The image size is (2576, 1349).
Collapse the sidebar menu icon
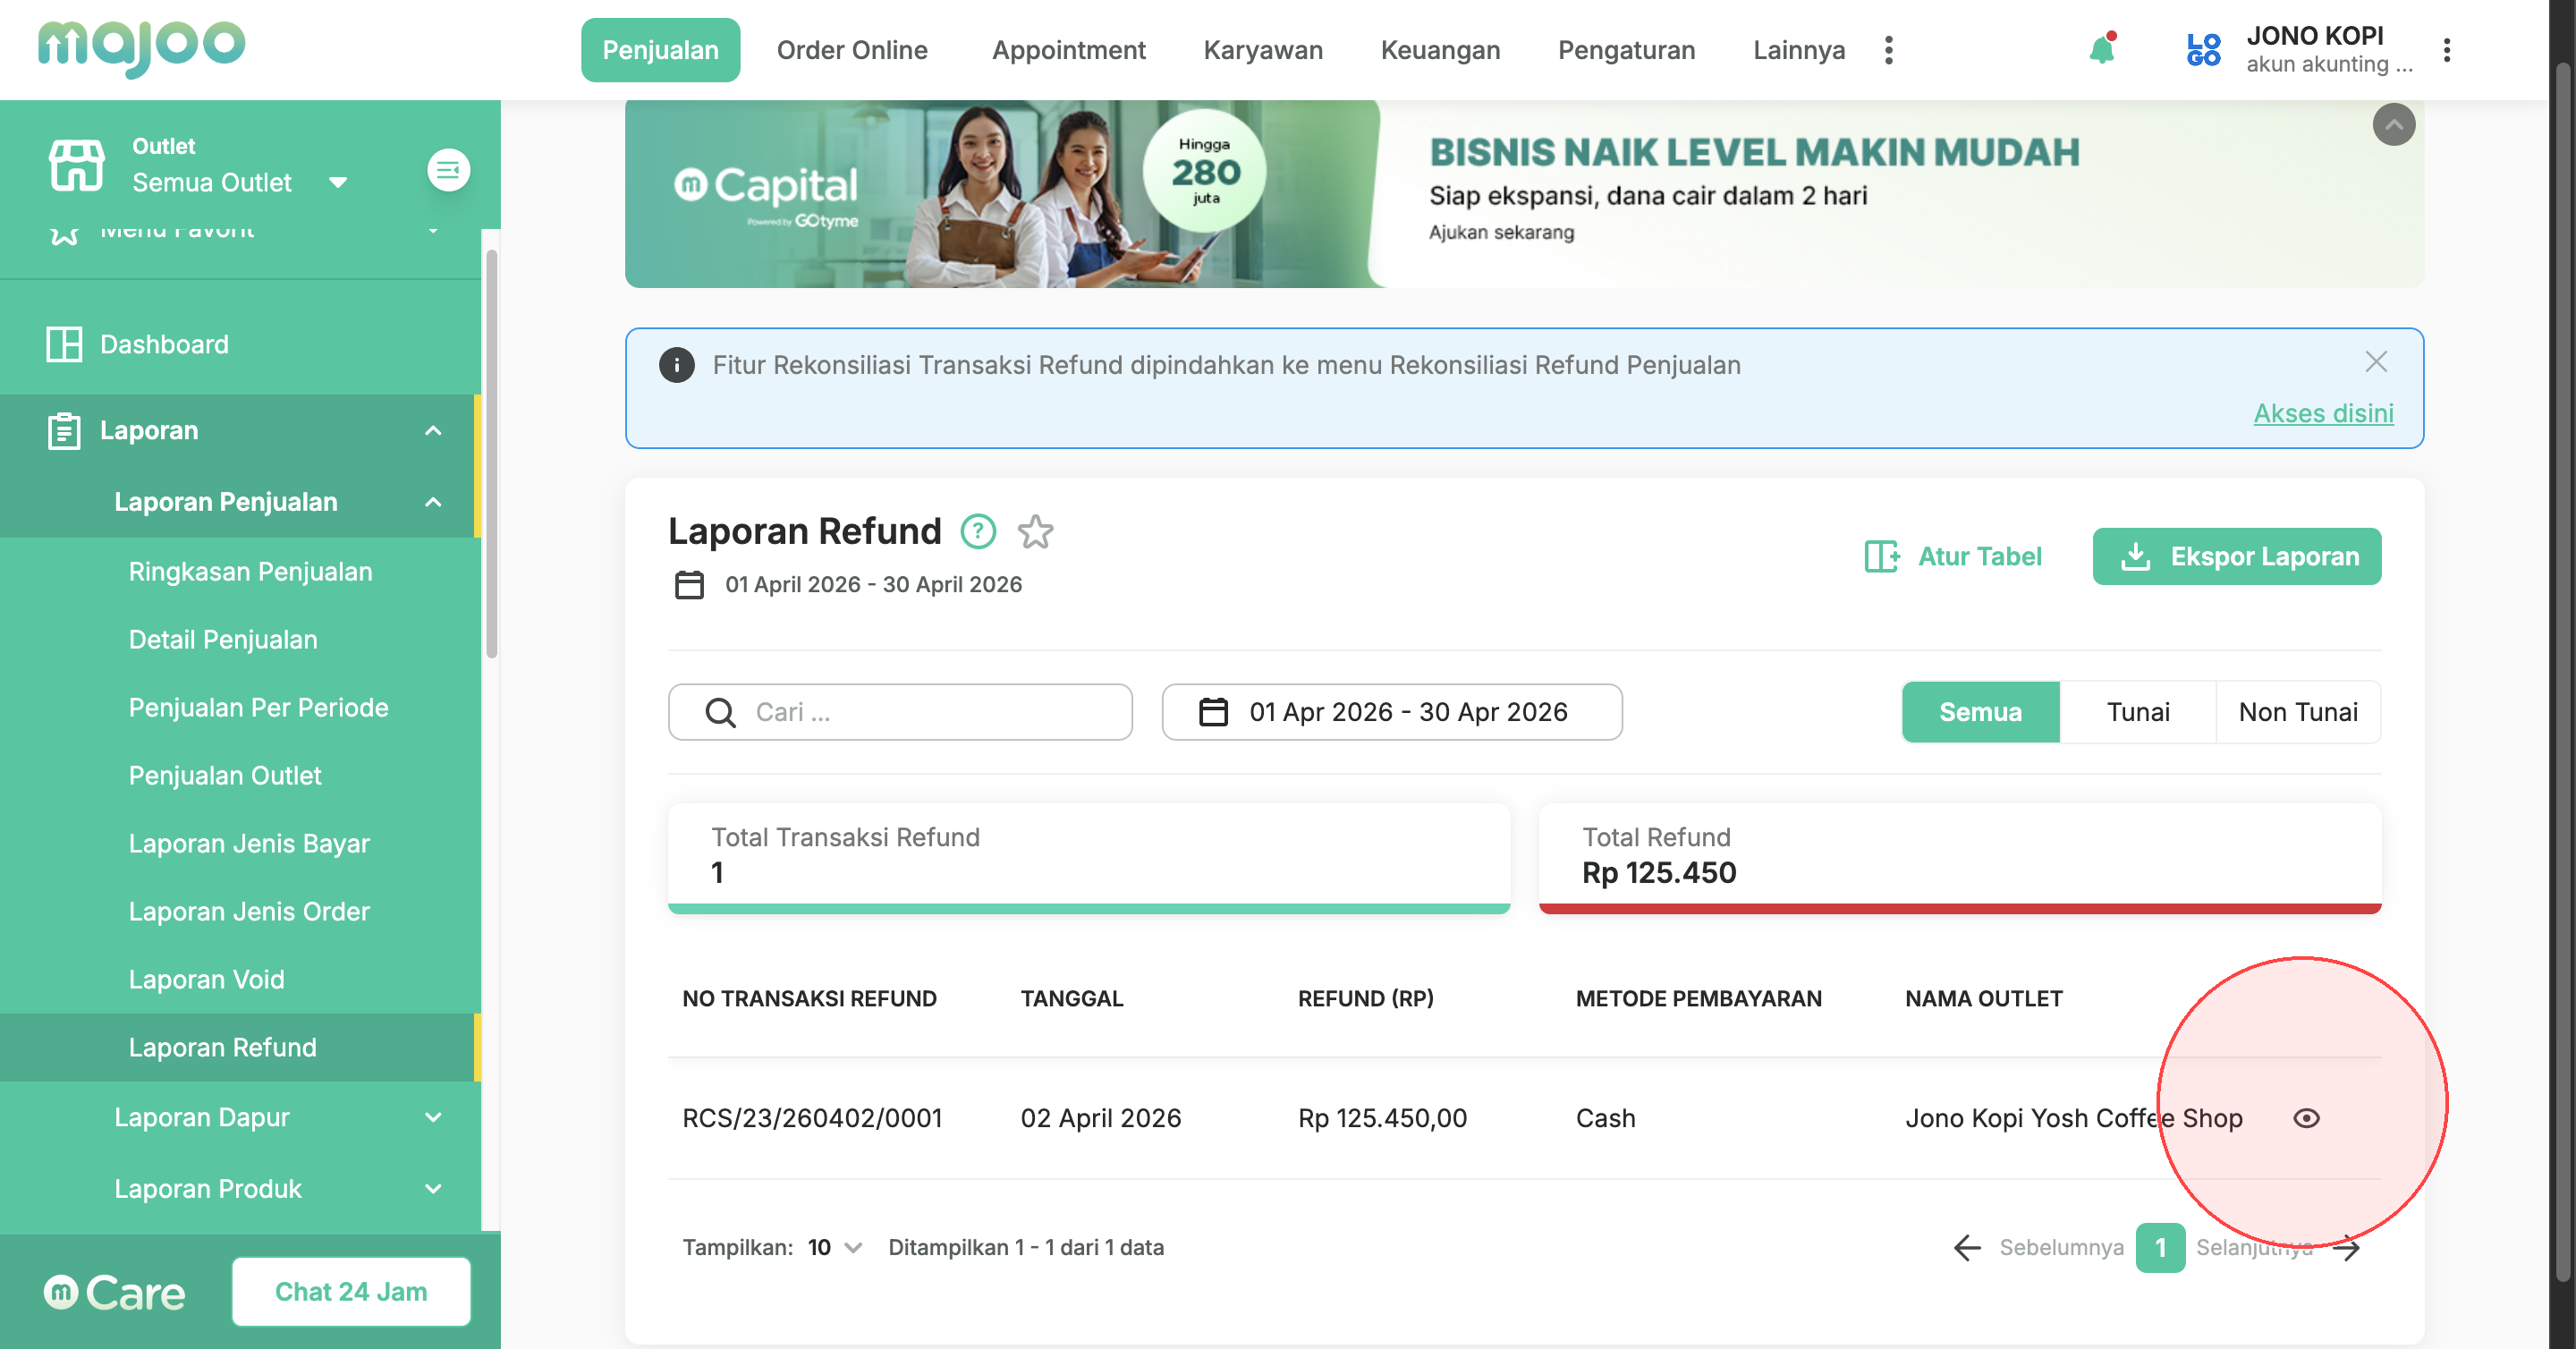(449, 170)
